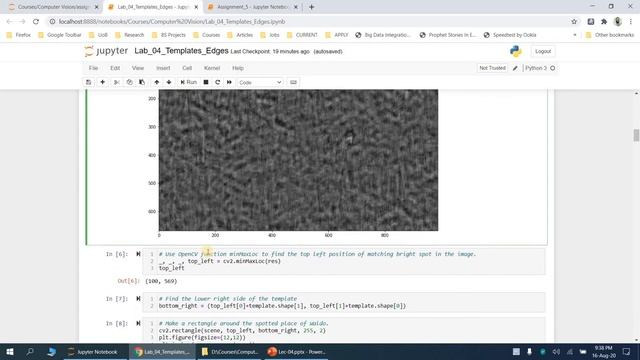This screenshot has height=360, width=640.
Task: Open Lec-04.pptx PowerPoint taskbar item
Action: (x=297, y=351)
